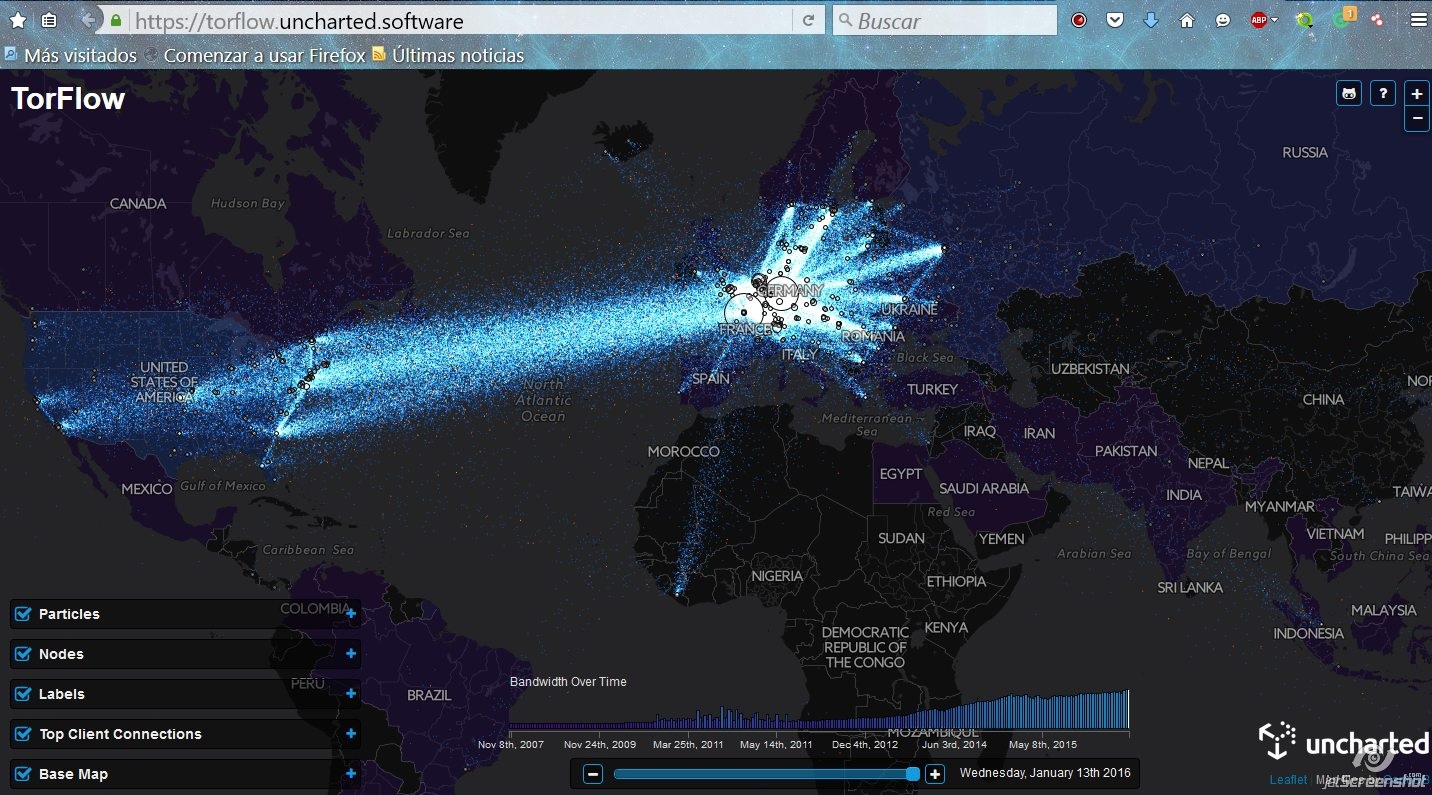This screenshot has width=1432, height=795.
Task: Uncheck the Nodes checkbox
Action: [24, 654]
